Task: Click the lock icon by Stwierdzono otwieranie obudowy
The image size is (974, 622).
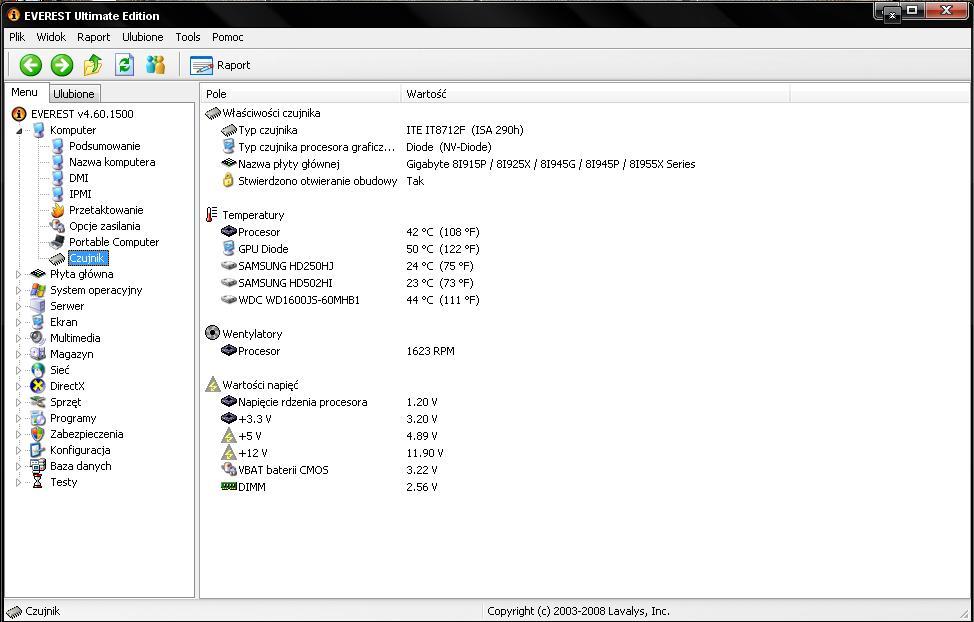Action: click(x=228, y=181)
